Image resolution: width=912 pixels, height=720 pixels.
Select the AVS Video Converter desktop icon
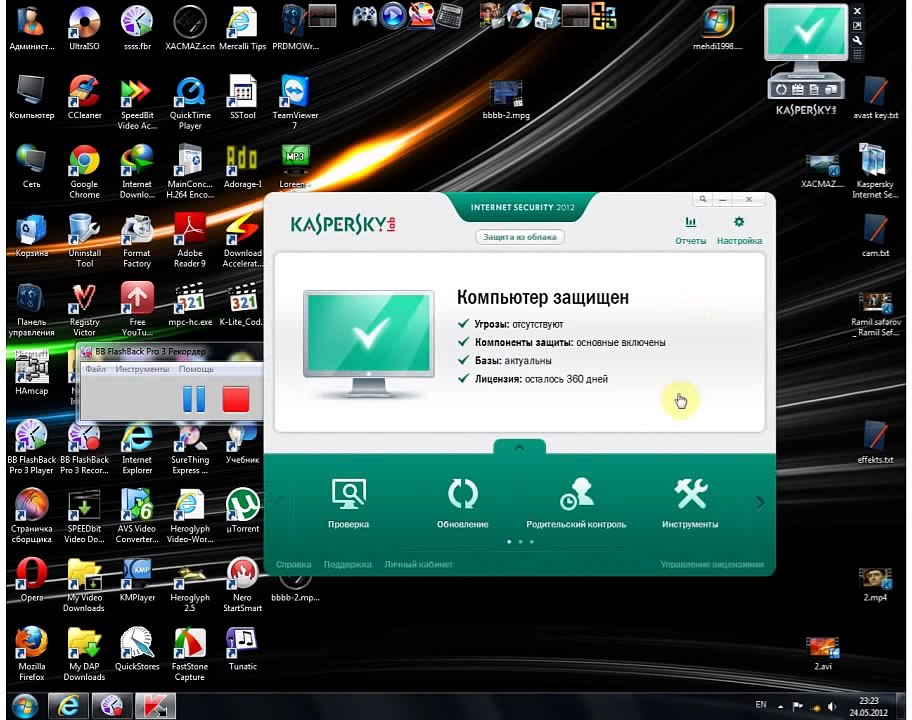[137, 516]
